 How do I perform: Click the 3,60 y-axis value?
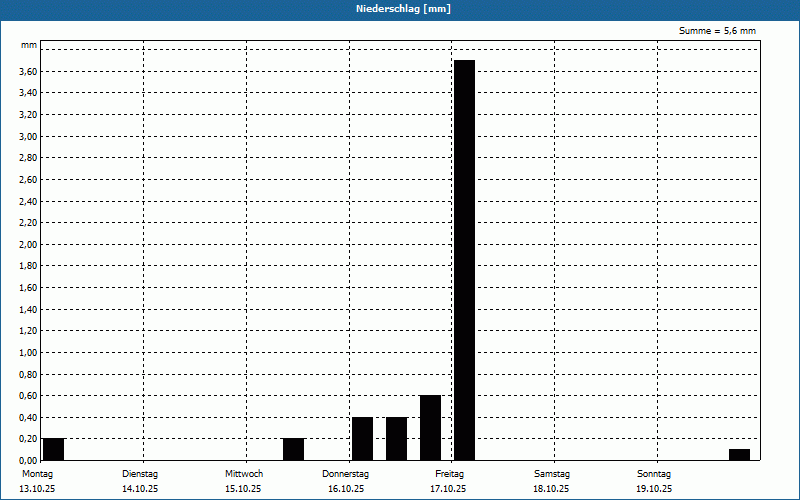[x=28, y=71]
